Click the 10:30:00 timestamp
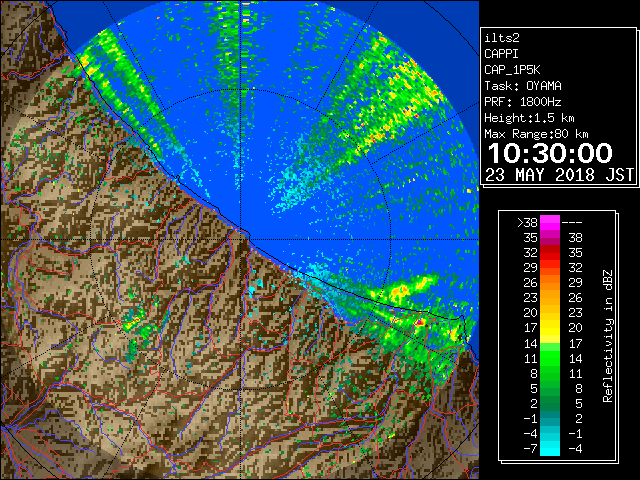The height and width of the screenshot is (480, 640). pos(550,153)
